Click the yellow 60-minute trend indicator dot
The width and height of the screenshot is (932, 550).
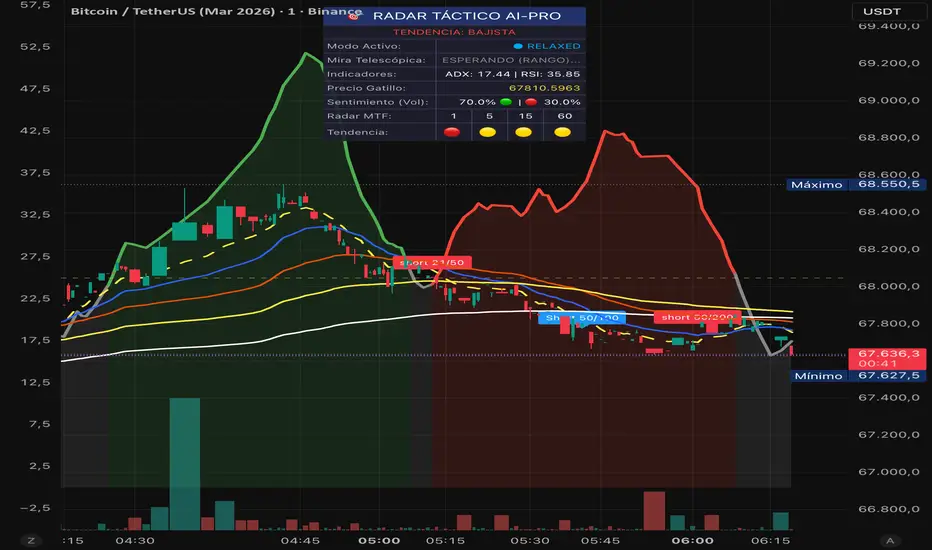[562, 132]
